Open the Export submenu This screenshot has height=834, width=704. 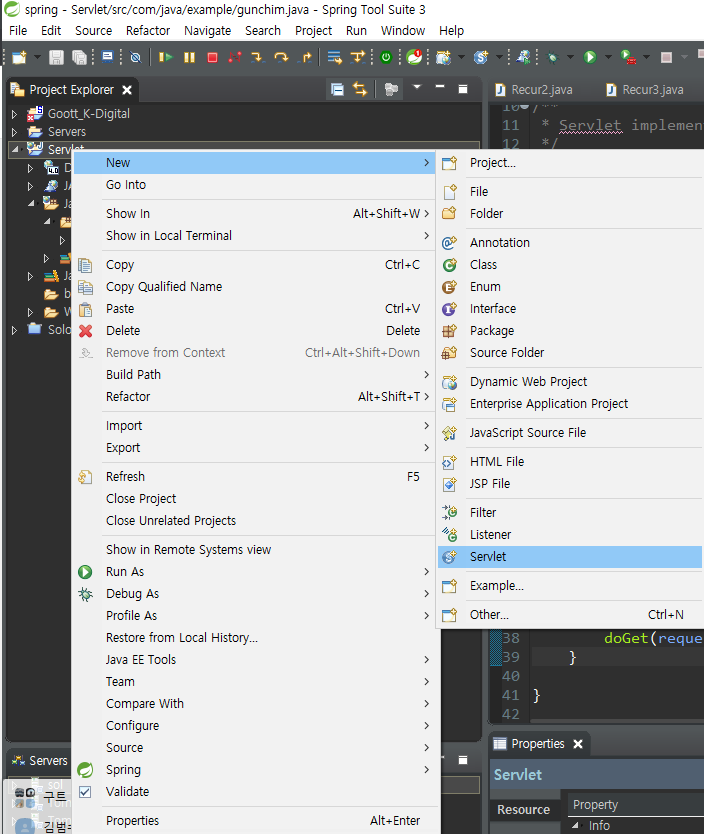click(x=254, y=448)
